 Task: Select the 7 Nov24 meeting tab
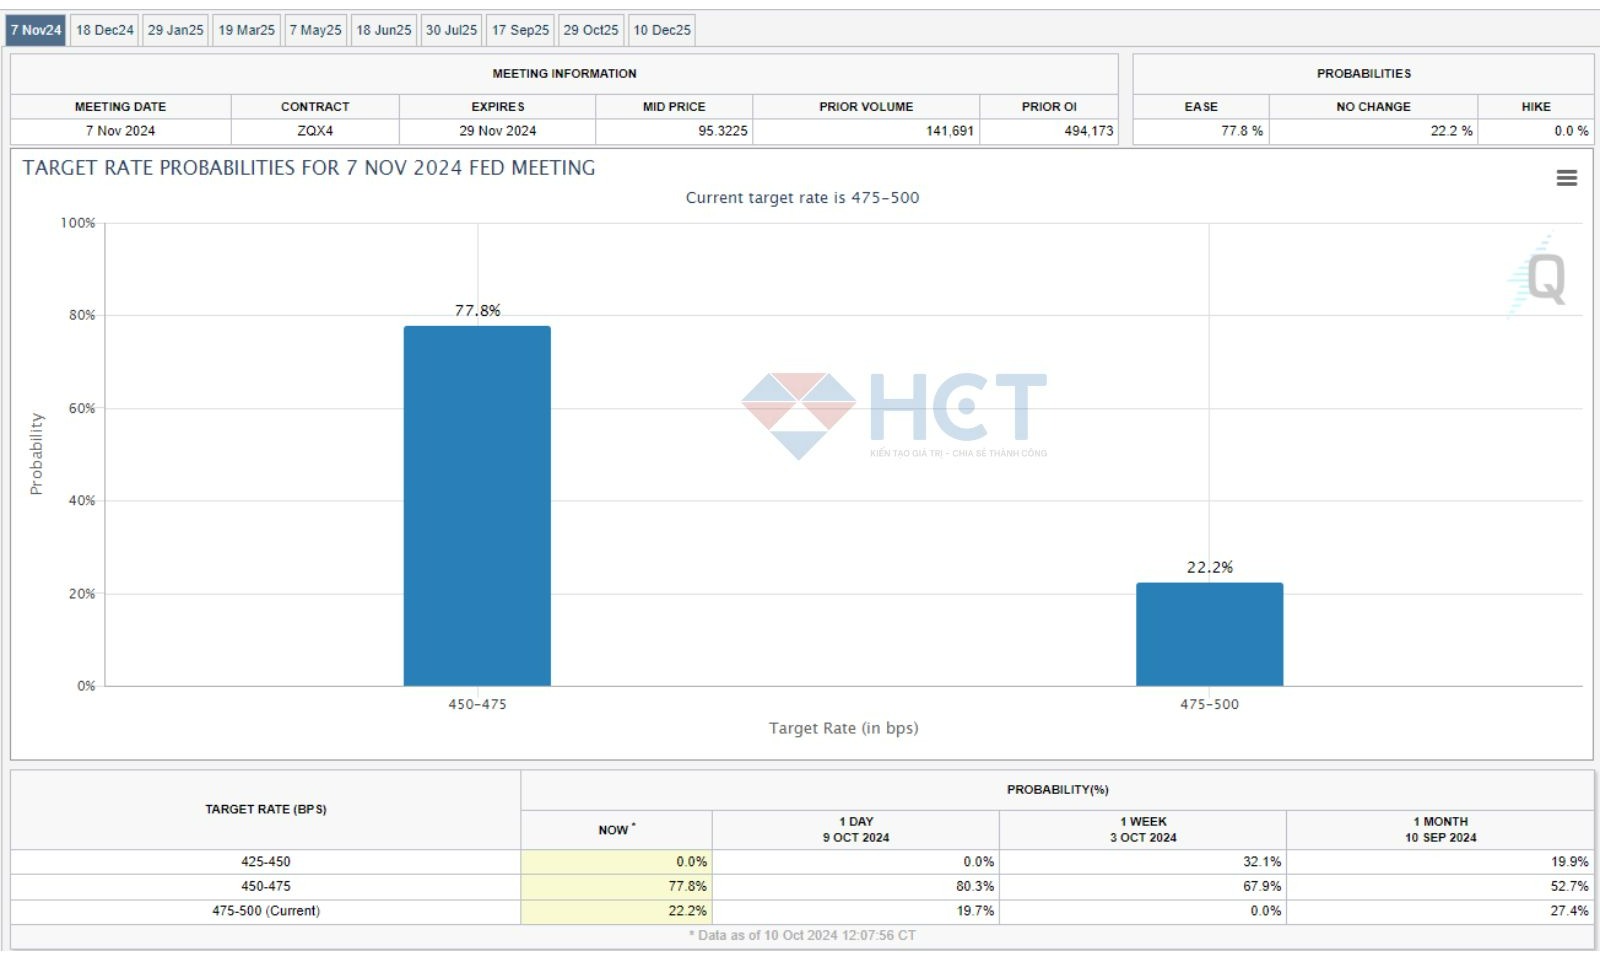click(x=36, y=30)
